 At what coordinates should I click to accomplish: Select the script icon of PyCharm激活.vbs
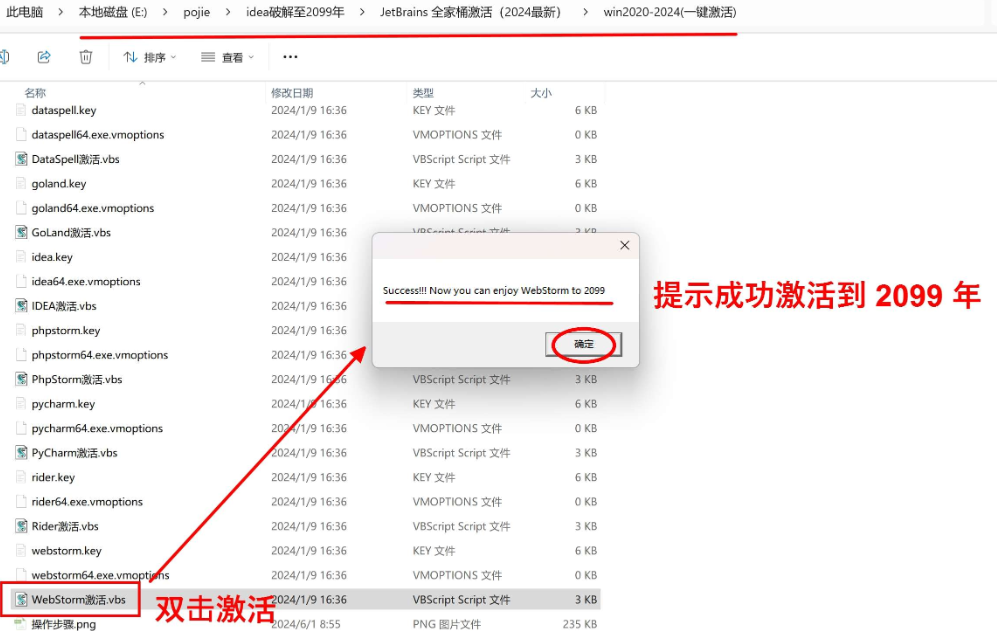coord(21,453)
